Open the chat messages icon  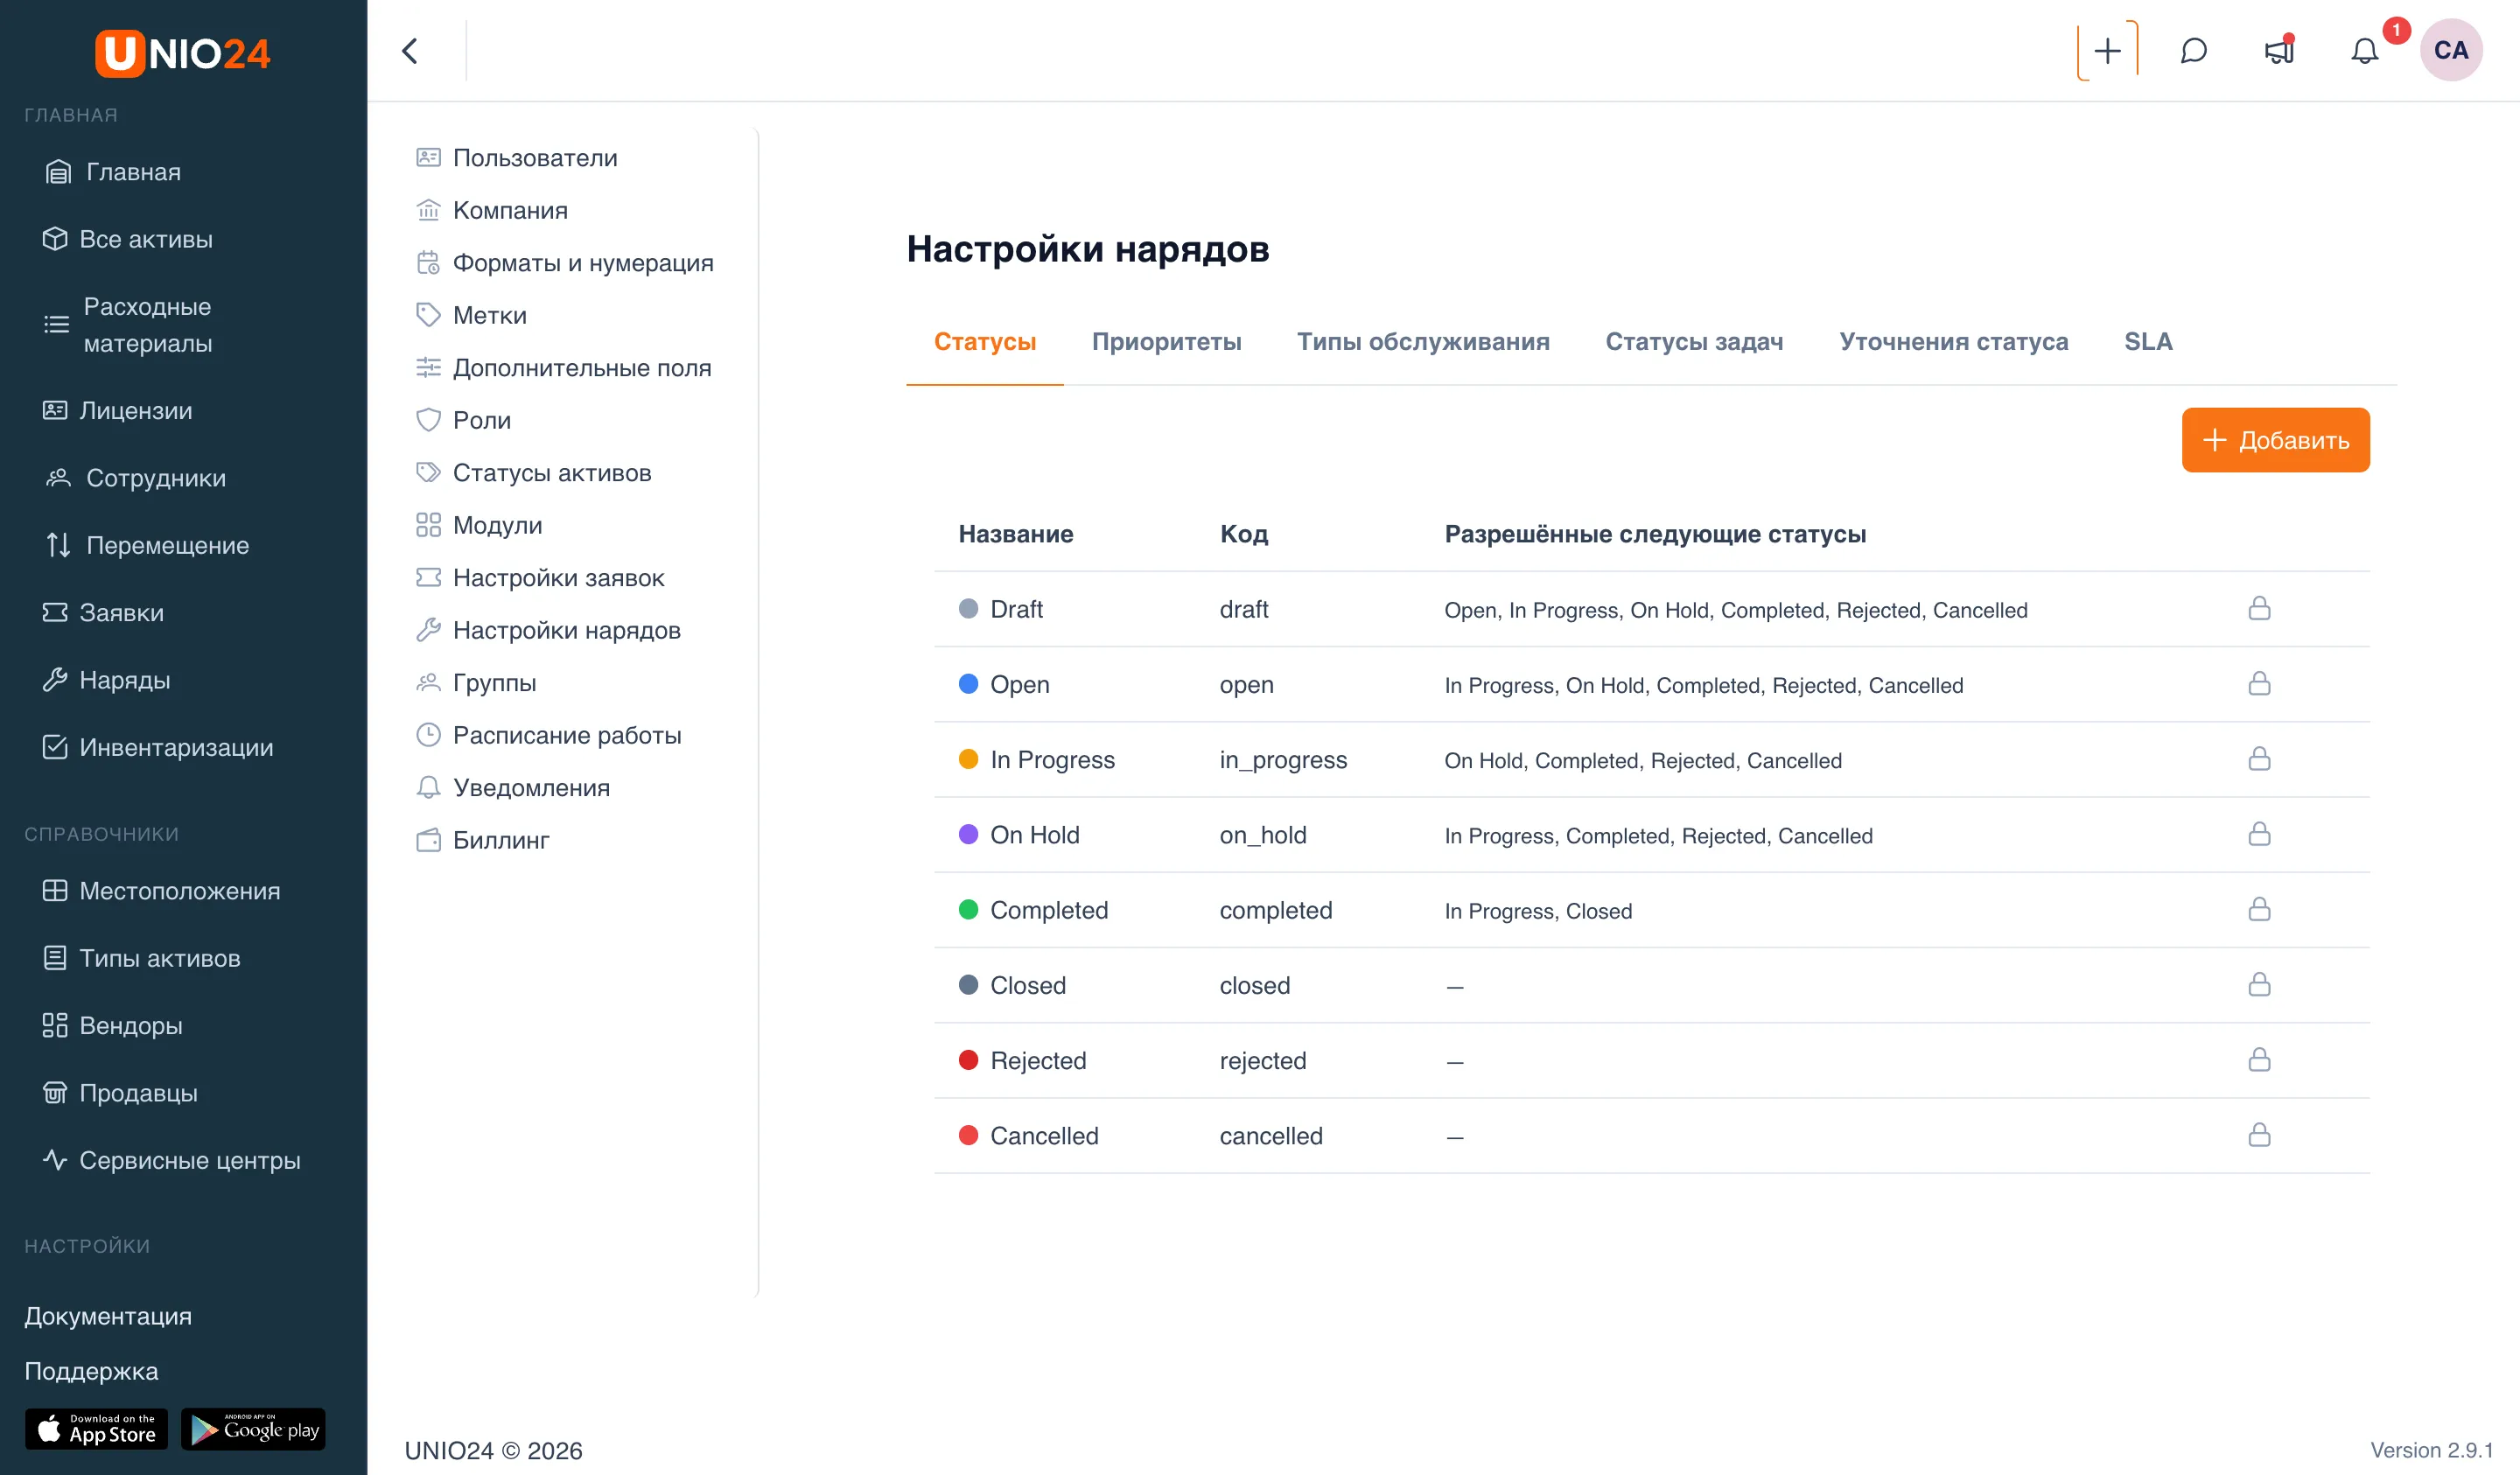[x=2193, y=51]
